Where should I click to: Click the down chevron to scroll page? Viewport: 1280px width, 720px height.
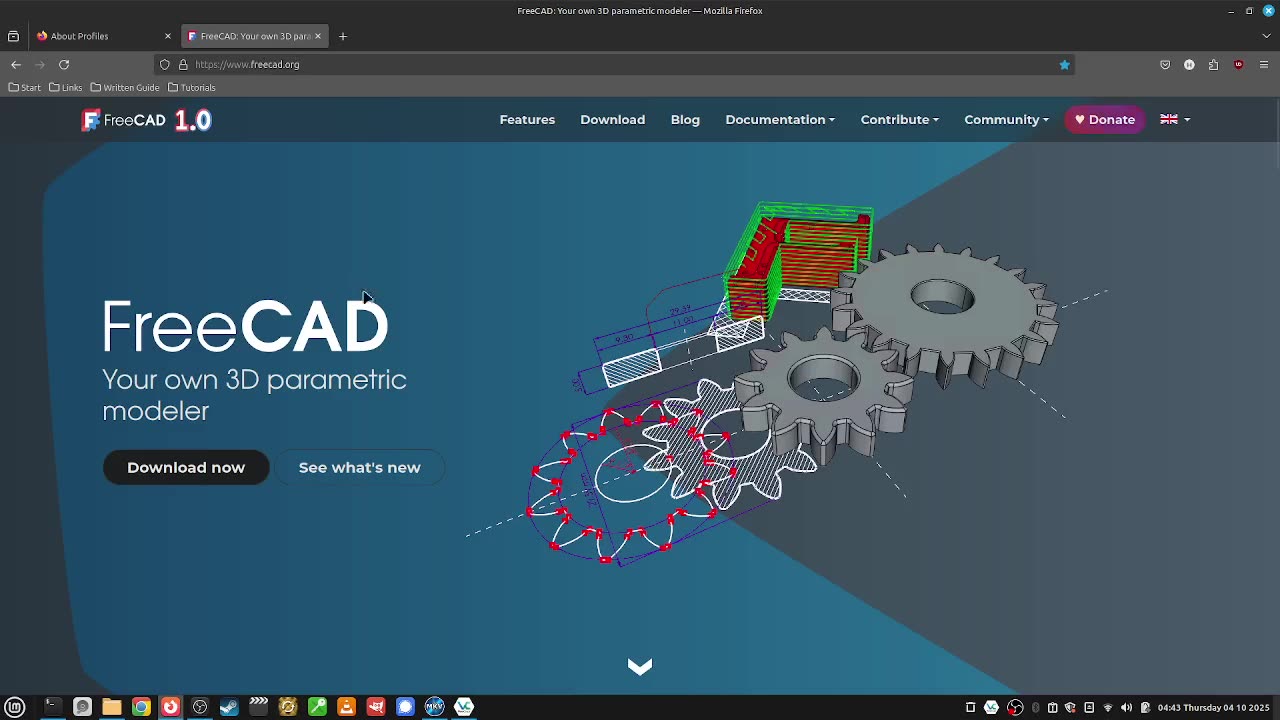click(x=640, y=666)
